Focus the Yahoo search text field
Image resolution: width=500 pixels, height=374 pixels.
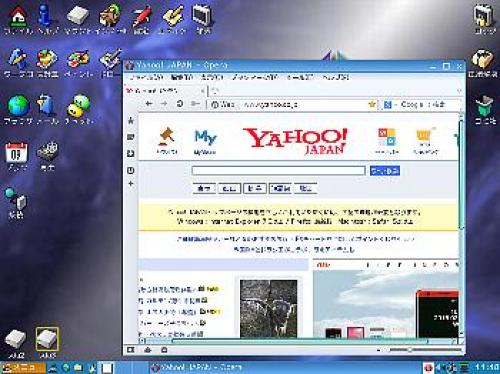pos(278,171)
